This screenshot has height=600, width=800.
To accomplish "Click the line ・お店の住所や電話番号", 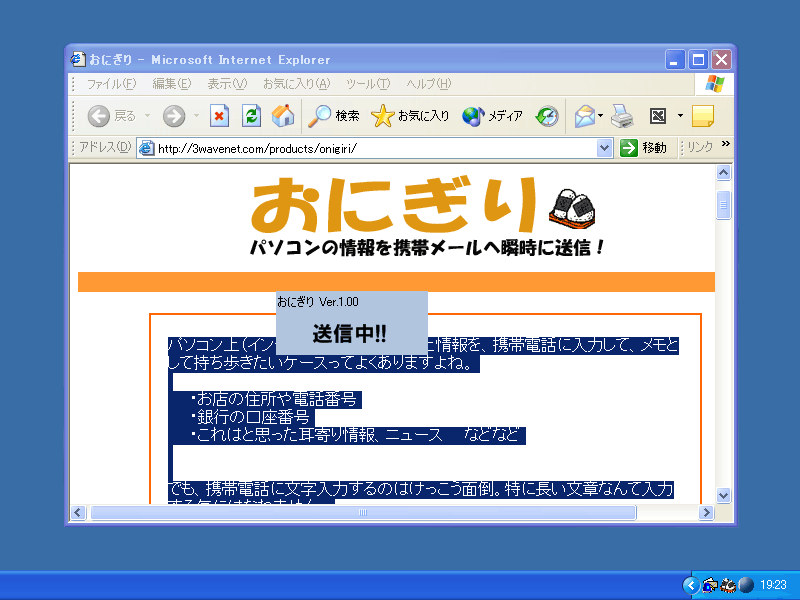I will point(274,399).
